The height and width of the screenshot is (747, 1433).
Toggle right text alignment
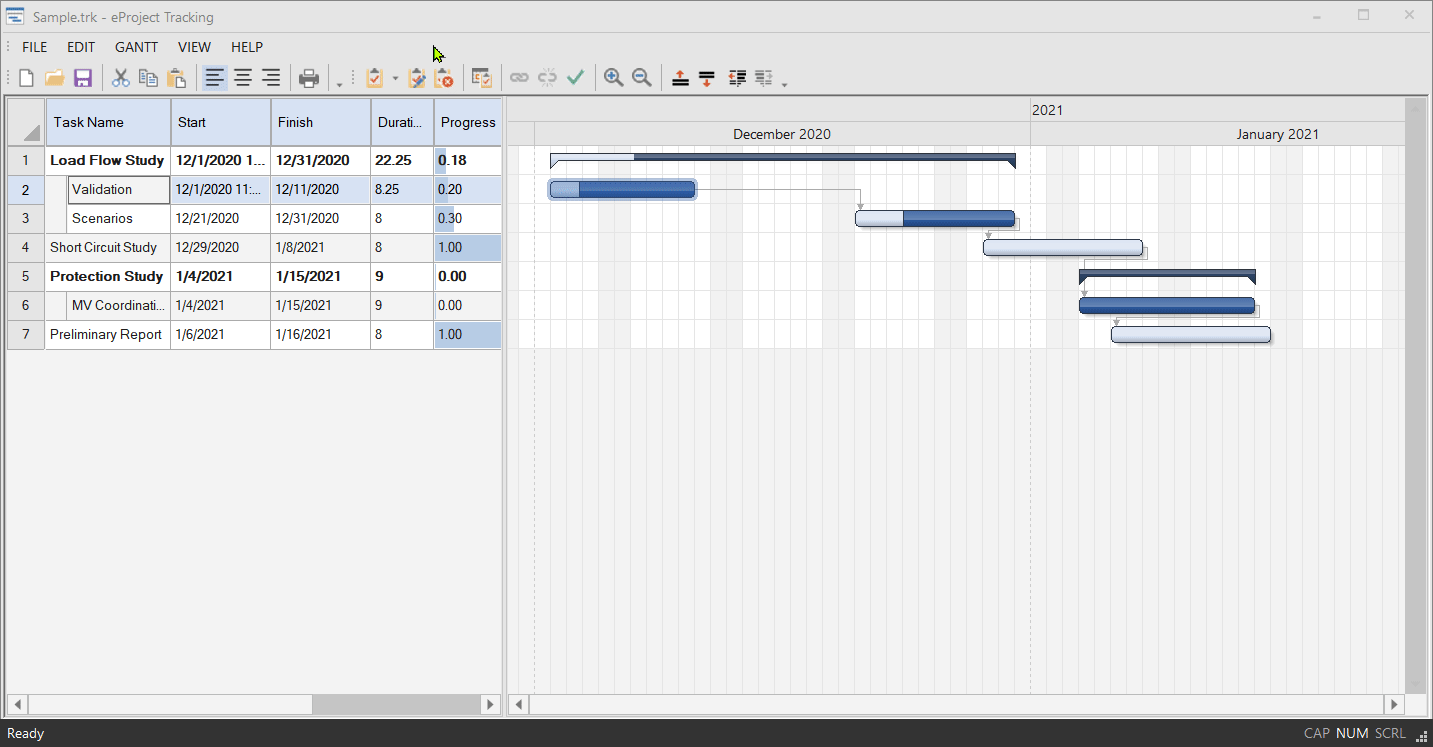tap(270, 78)
